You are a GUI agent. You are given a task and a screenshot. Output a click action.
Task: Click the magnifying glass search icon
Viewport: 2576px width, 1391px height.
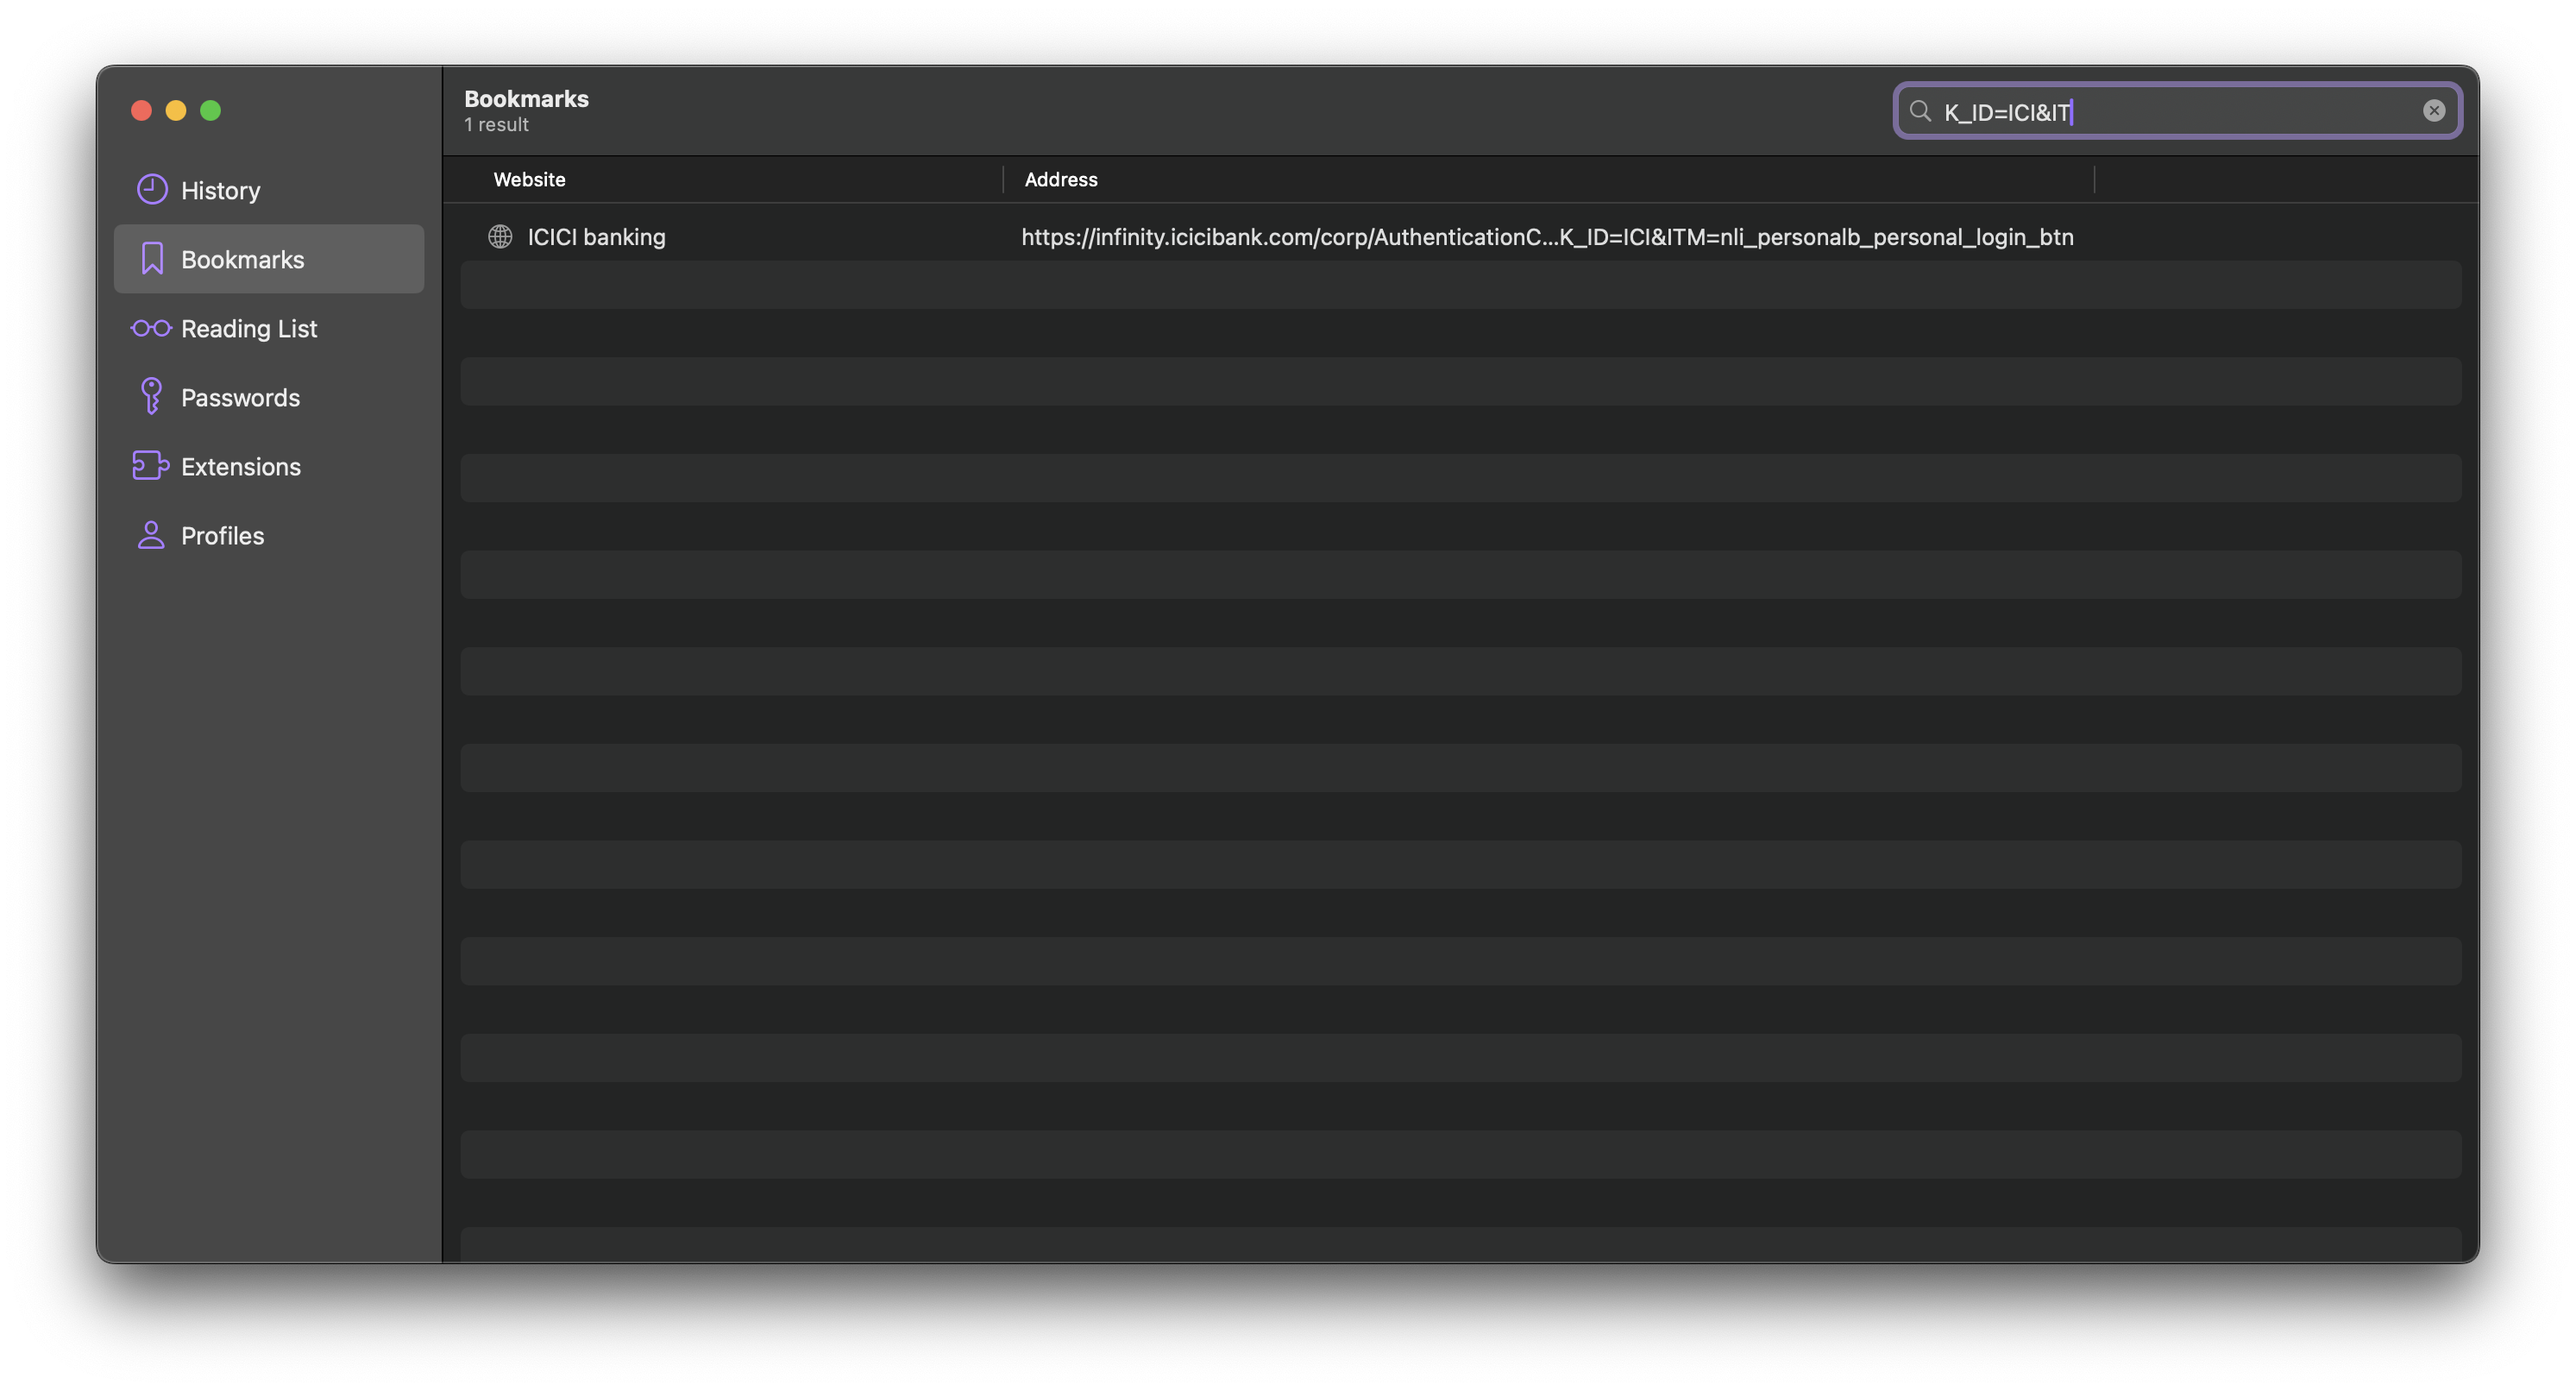[x=1919, y=111]
